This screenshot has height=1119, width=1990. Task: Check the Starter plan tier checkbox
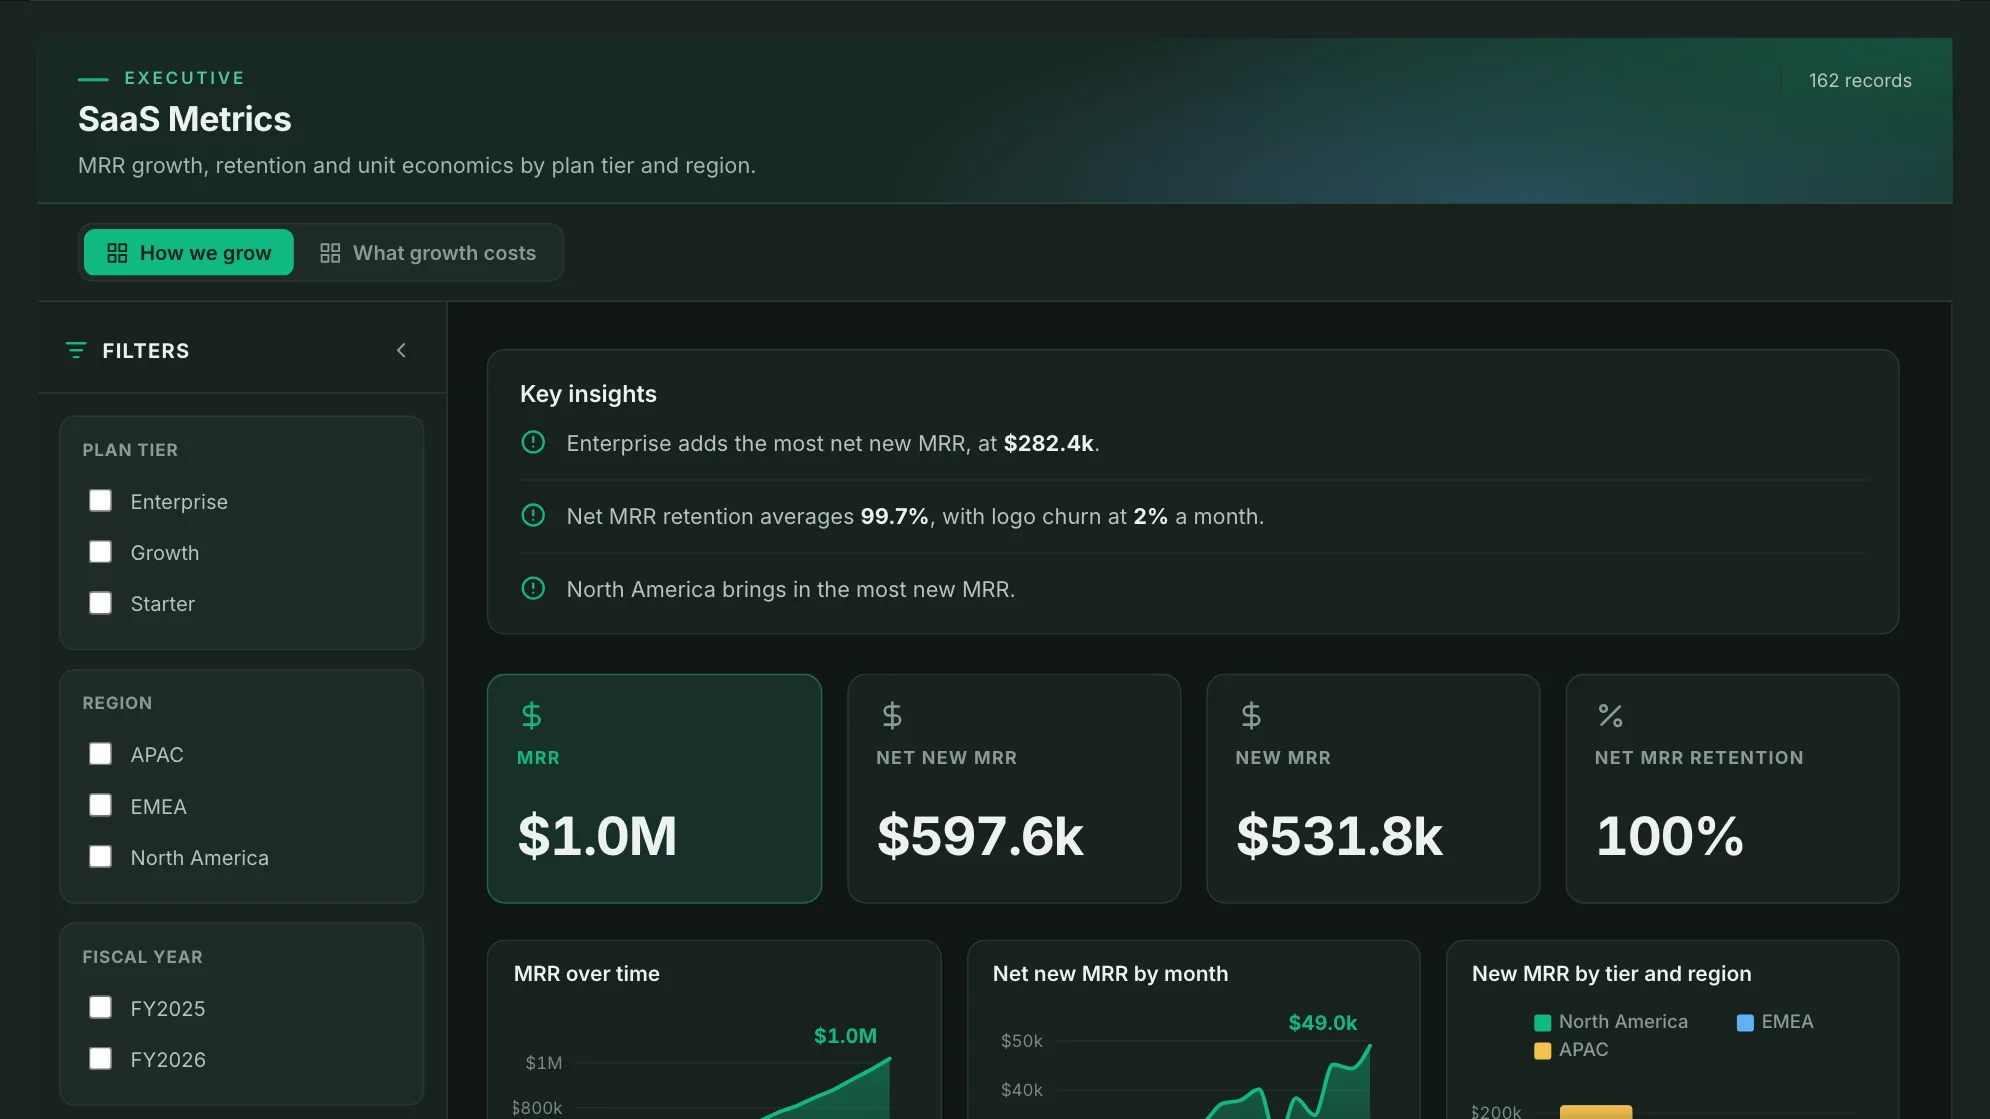pyautogui.click(x=100, y=603)
